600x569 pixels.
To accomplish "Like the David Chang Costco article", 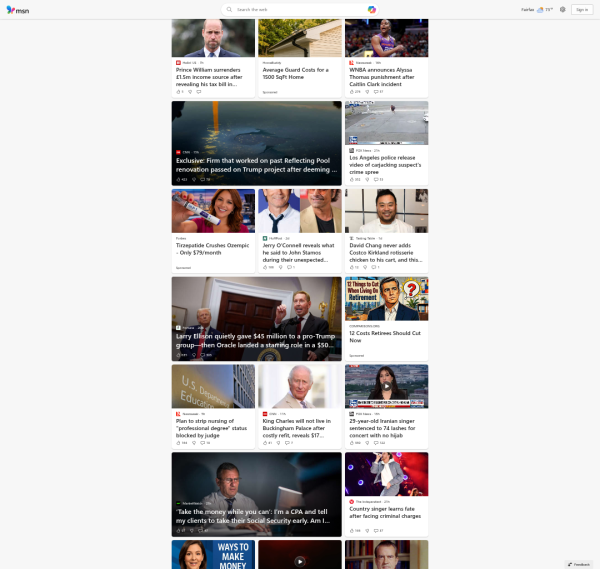I will [x=352, y=267].
